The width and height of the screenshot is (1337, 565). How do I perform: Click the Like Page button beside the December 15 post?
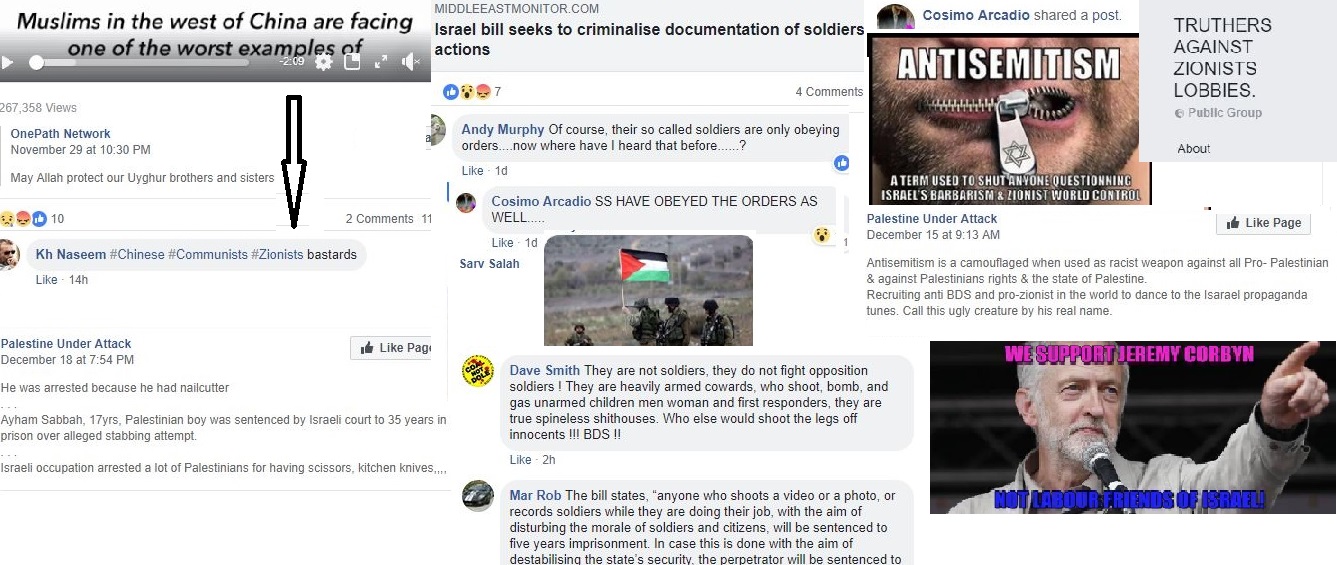tap(1263, 223)
